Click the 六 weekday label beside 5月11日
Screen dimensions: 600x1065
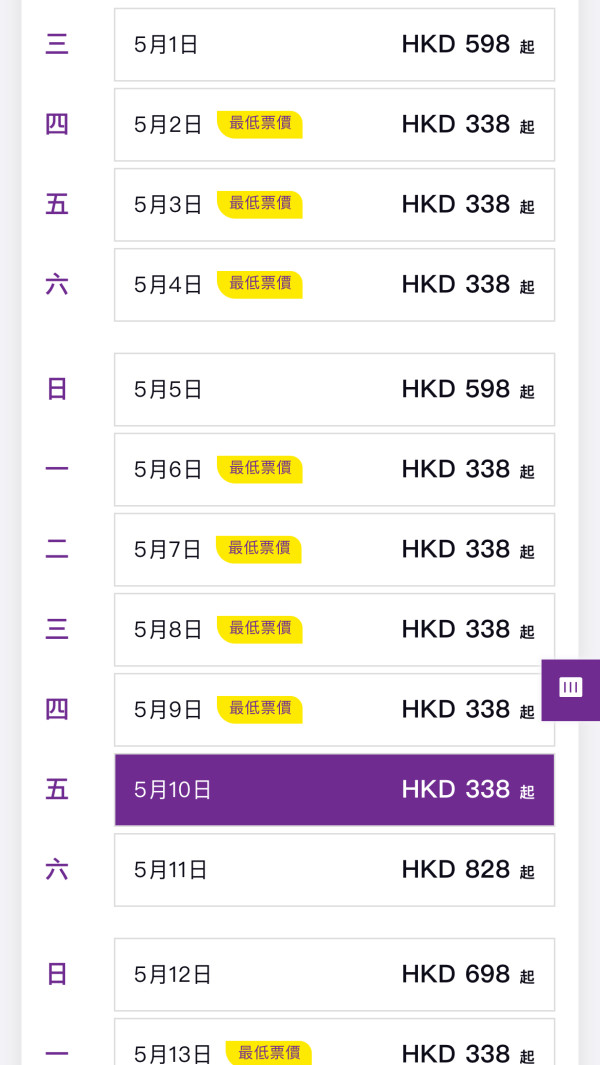coord(57,869)
